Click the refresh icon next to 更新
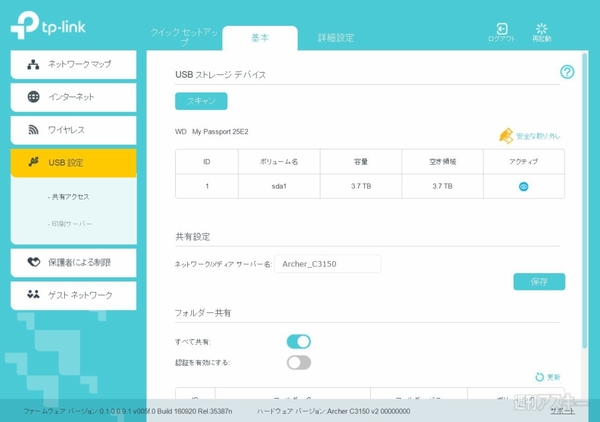The image size is (600, 422). 539,377
